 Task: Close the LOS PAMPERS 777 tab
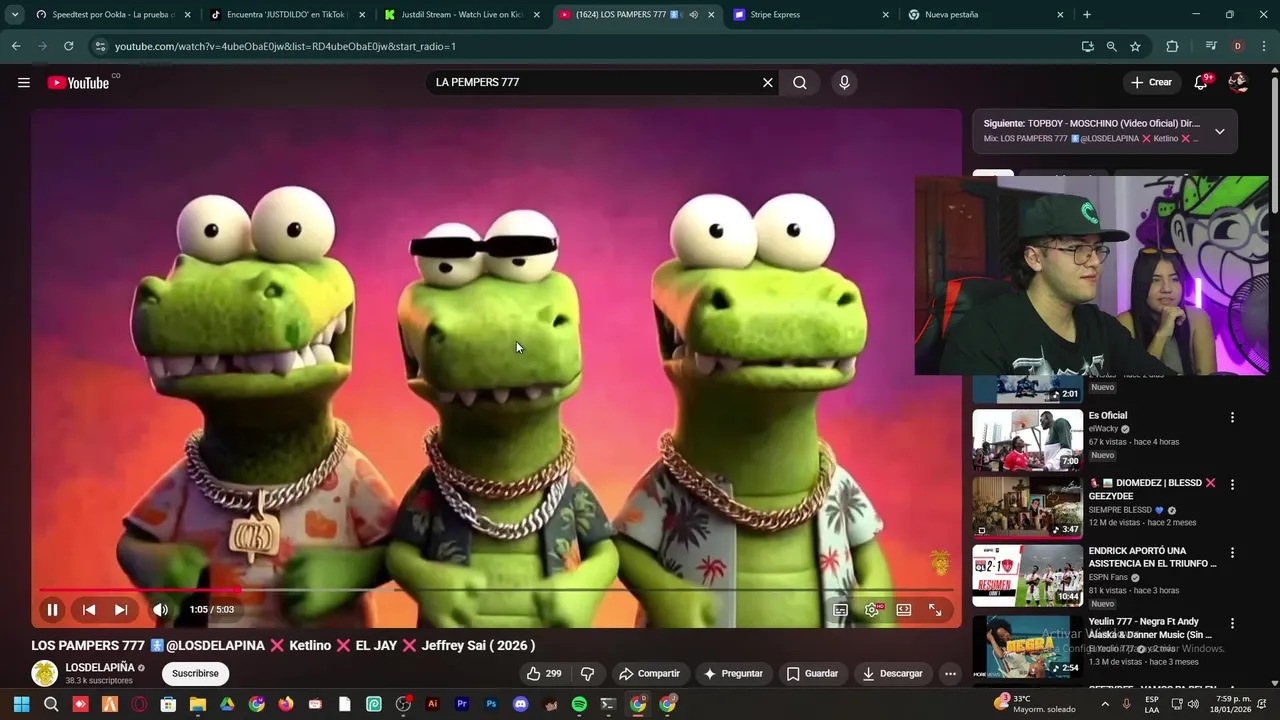coord(711,15)
